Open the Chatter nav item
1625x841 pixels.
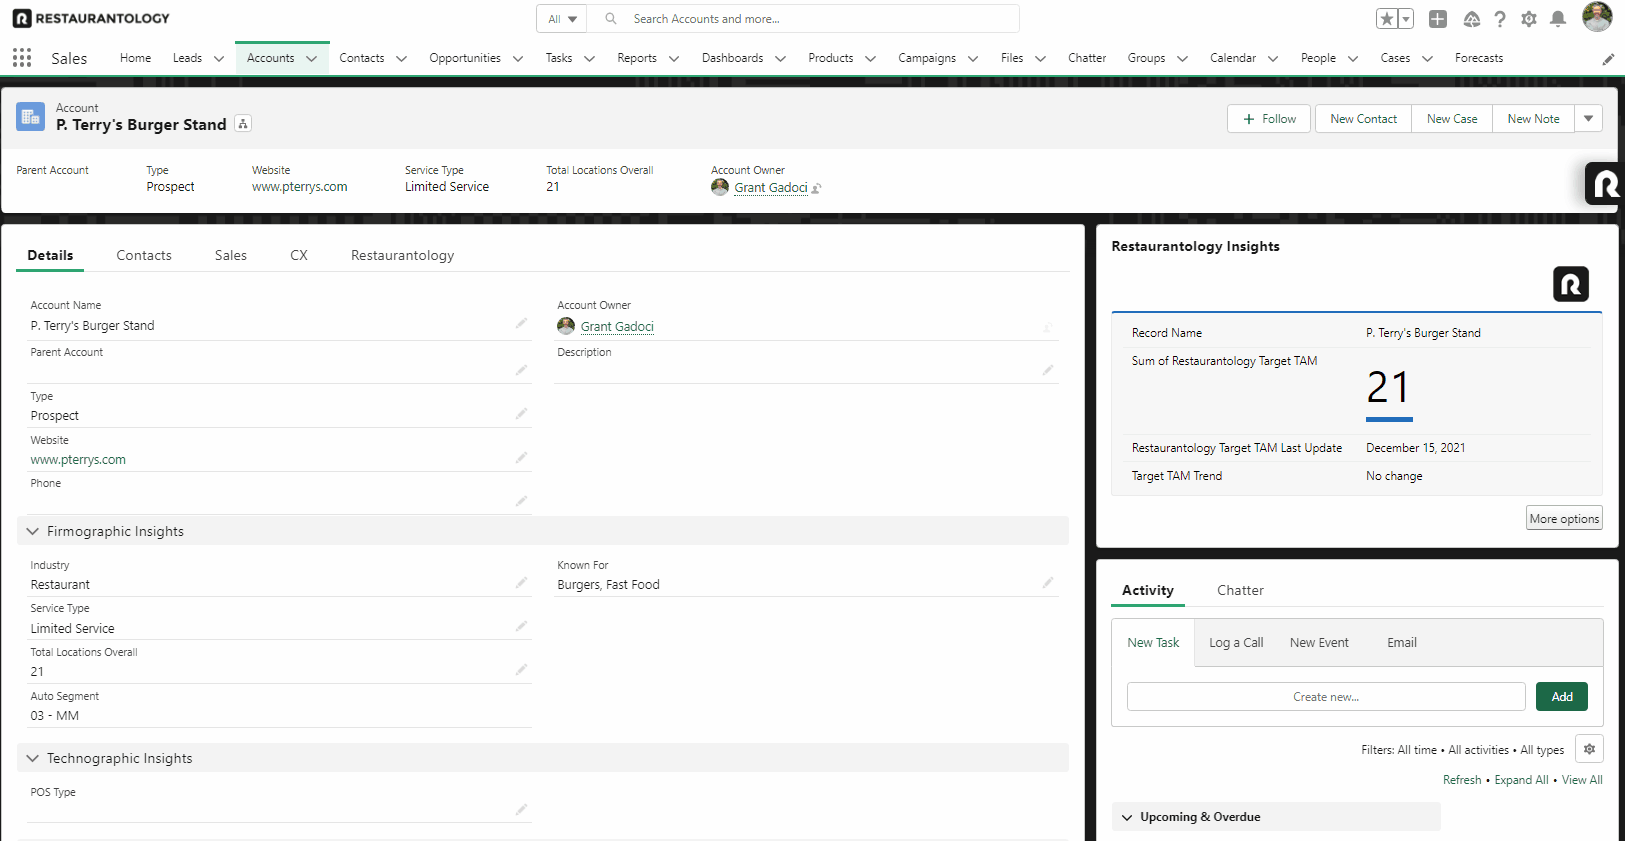pyautogui.click(x=1087, y=58)
